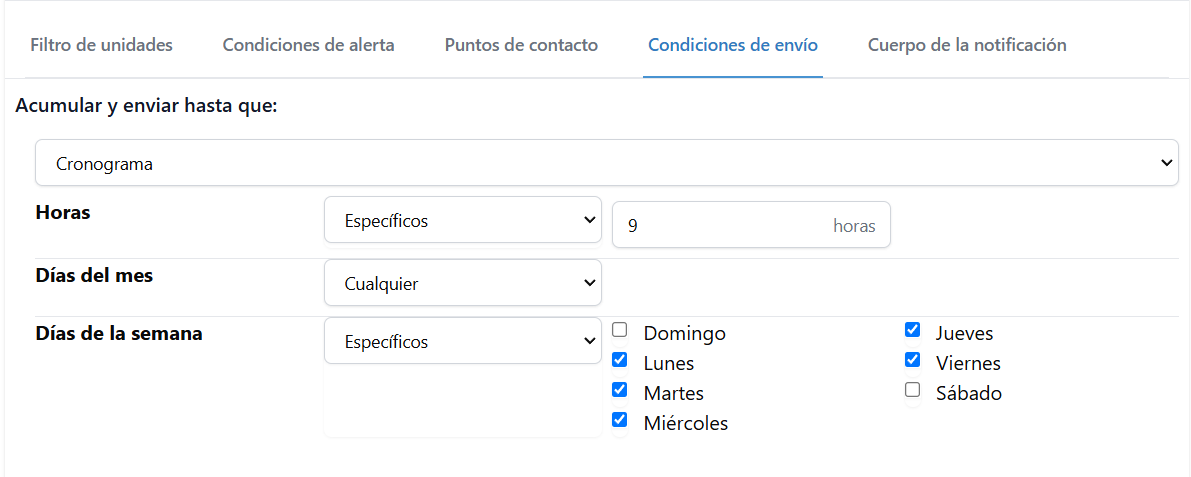Open the Condiciones de alerta tab
Viewport: 1191px width, 477px height.
coord(308,45)
